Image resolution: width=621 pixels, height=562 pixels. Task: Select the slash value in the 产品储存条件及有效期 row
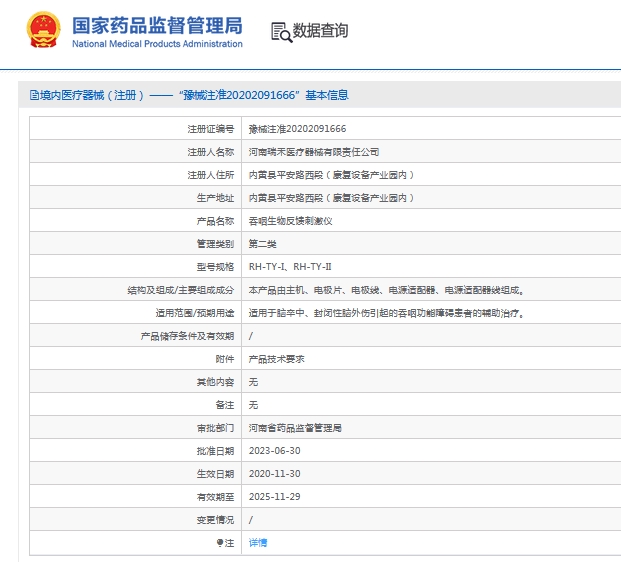pos(251,336)
